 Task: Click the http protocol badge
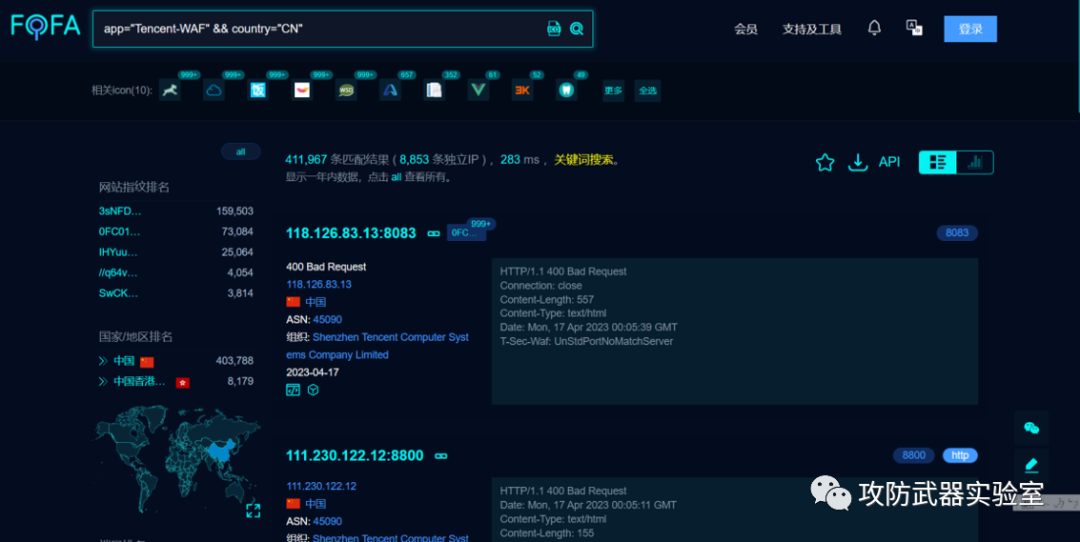pyautogui.click(x=959, y=455)
